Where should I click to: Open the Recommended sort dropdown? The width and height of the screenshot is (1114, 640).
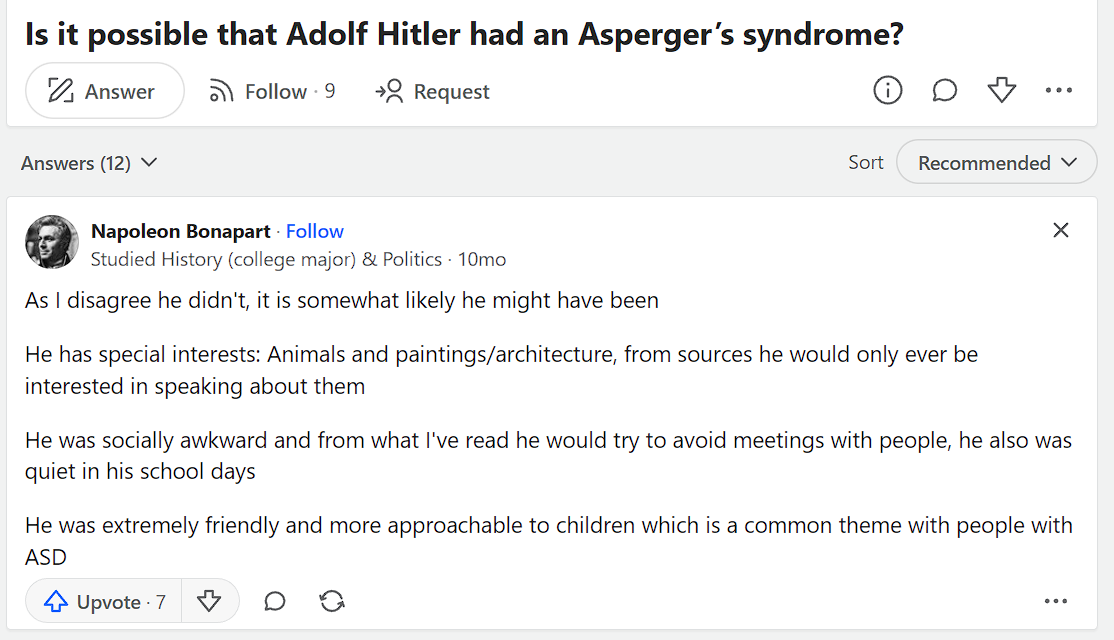click(x=997, y=163)
